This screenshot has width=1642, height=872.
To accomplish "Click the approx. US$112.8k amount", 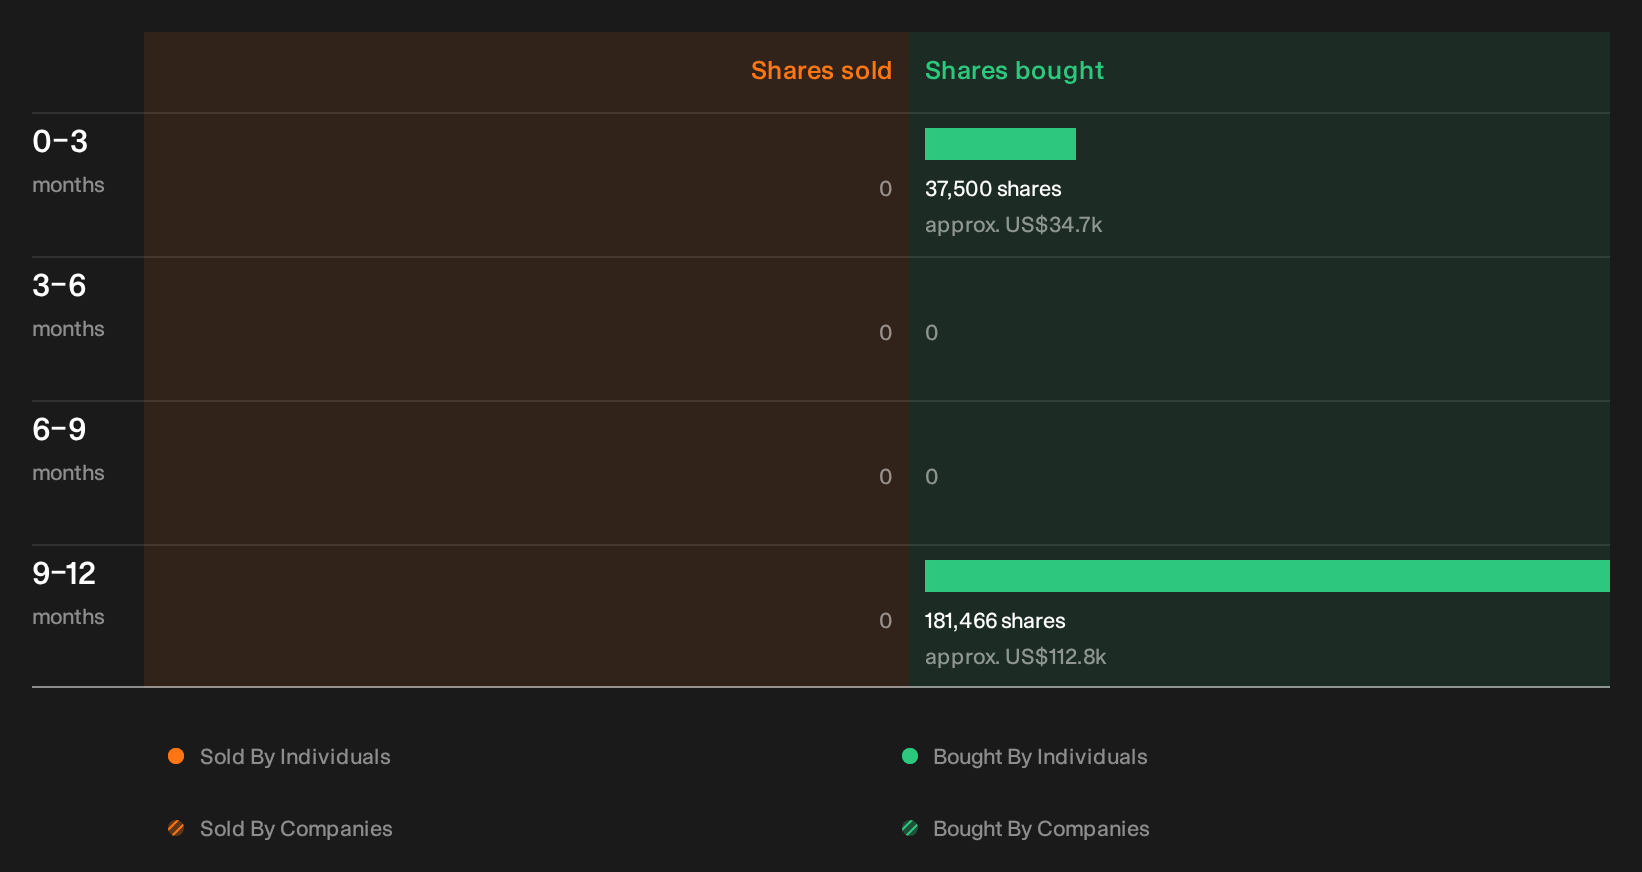I will (x=1015, y=657).
